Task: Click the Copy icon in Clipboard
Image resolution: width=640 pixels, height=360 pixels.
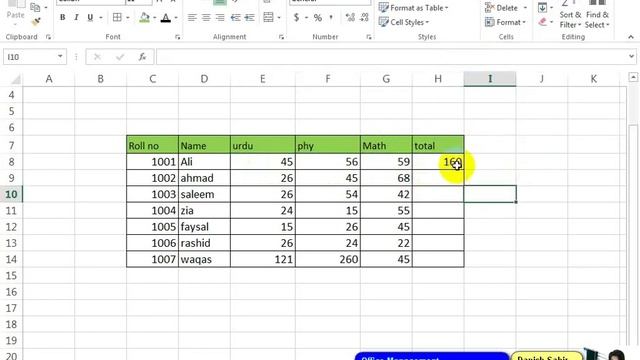Action: coord(36,7)
